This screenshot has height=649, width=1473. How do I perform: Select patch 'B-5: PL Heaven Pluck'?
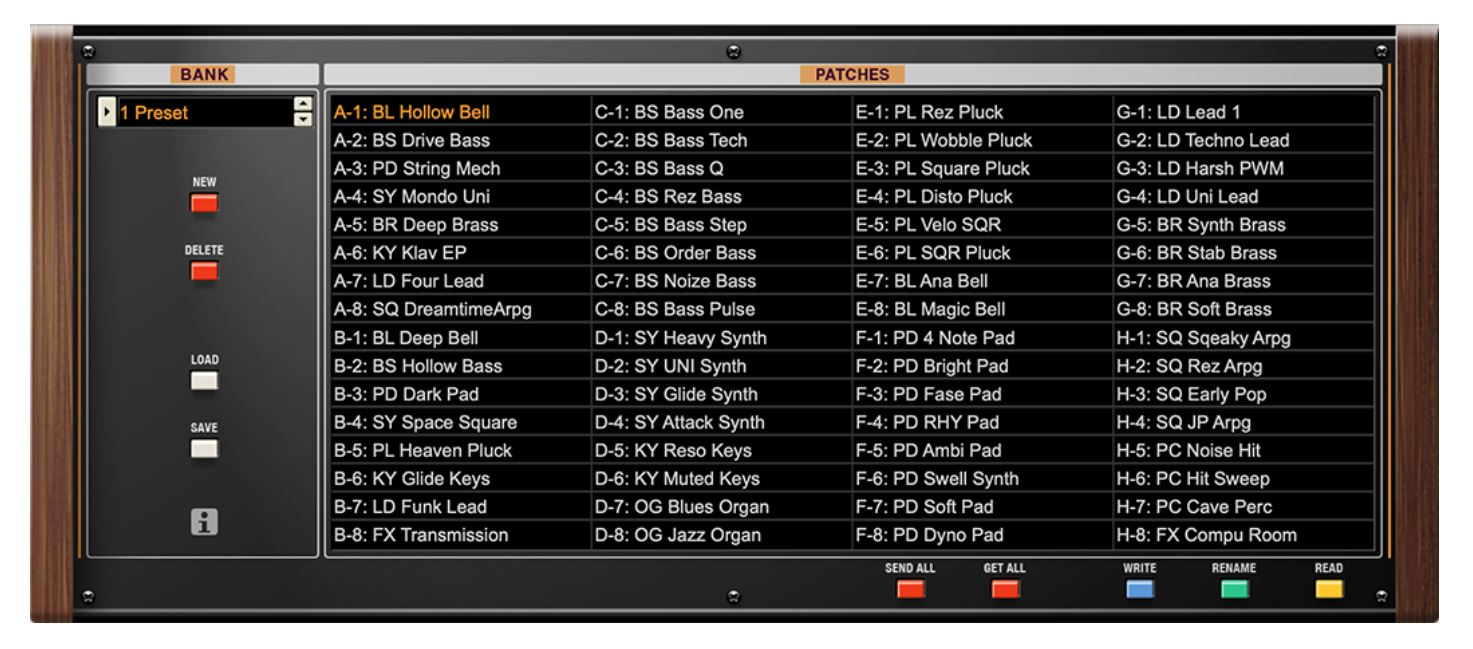click(461, 450)
